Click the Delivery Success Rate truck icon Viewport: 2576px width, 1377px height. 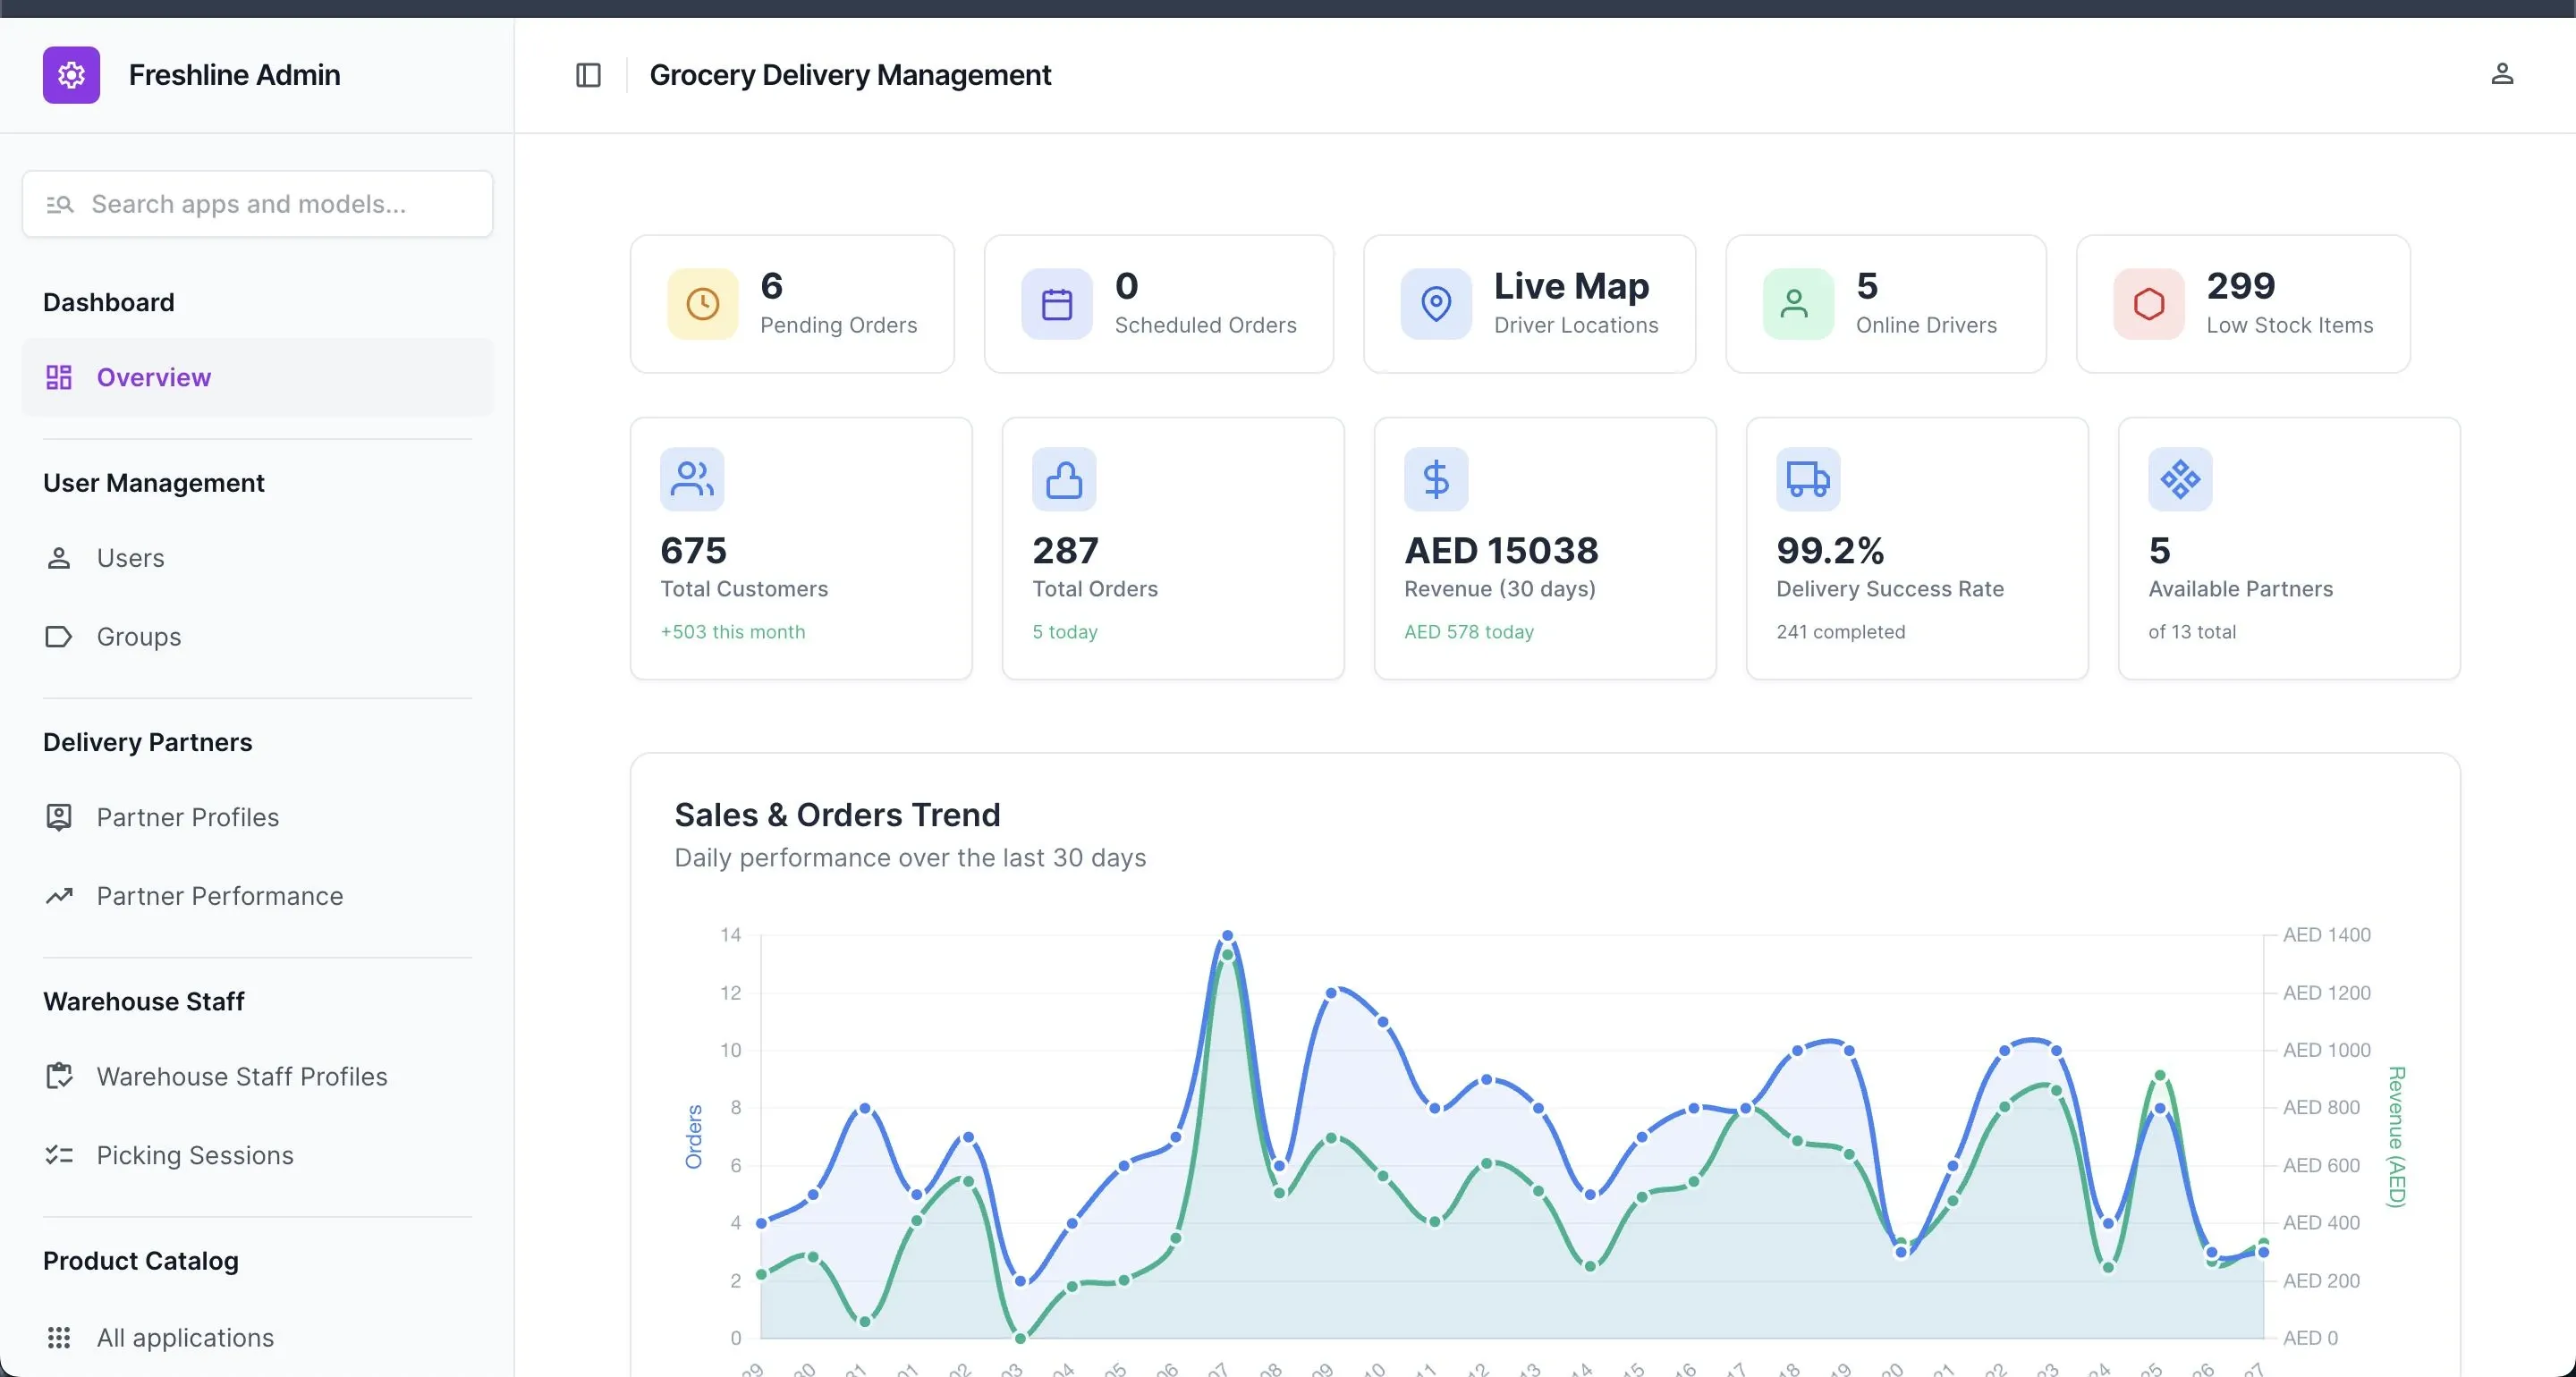tap(1808, 479)
